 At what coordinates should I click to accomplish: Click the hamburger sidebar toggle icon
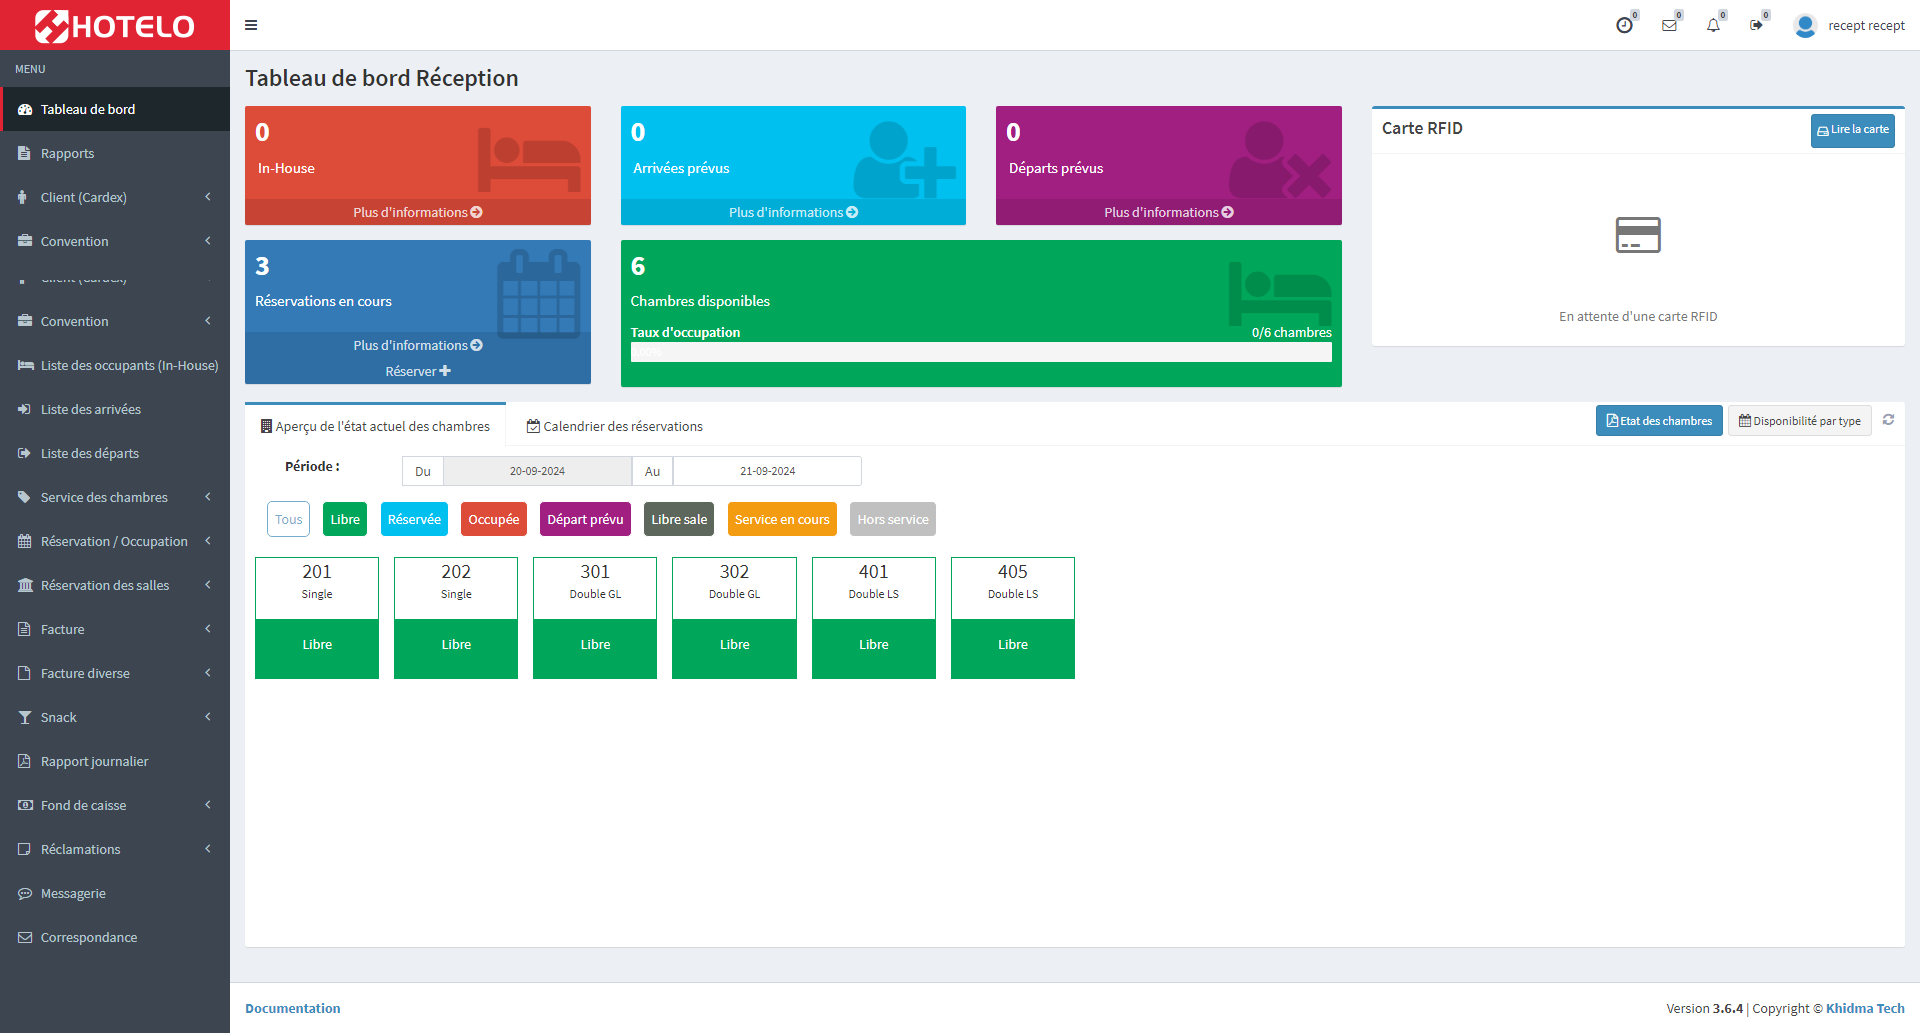tap(251, 25)
